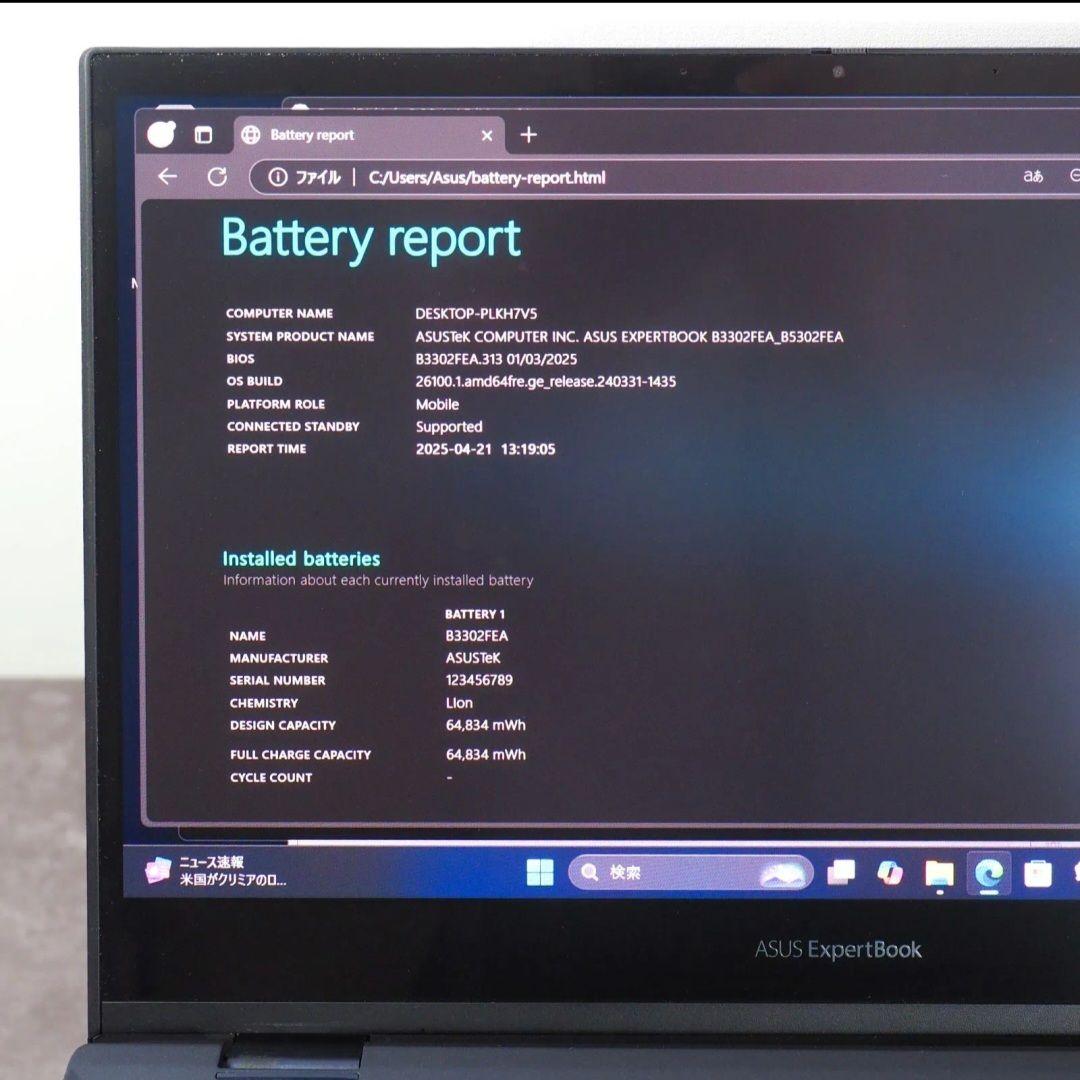Select the DESKTOP-PLKH7V5 computer name value

[476, 313]
